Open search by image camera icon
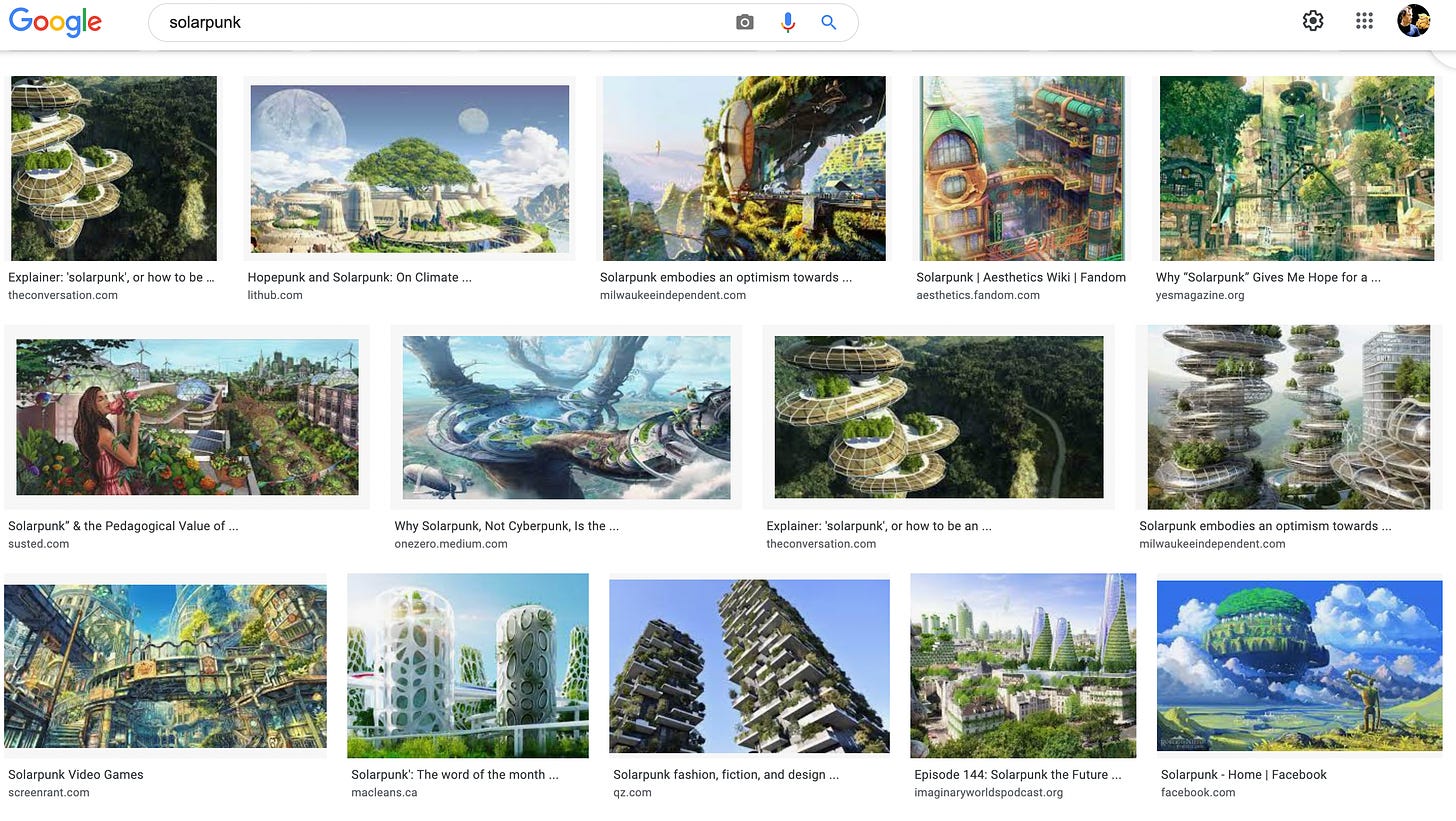This screenshot has height=821, width=1456. (744, 22)
